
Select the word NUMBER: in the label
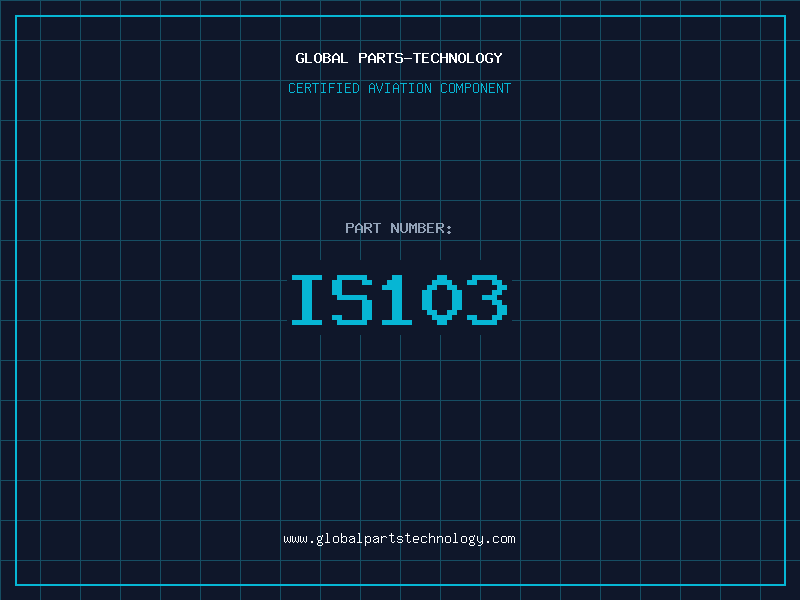[x=421, y=228]
